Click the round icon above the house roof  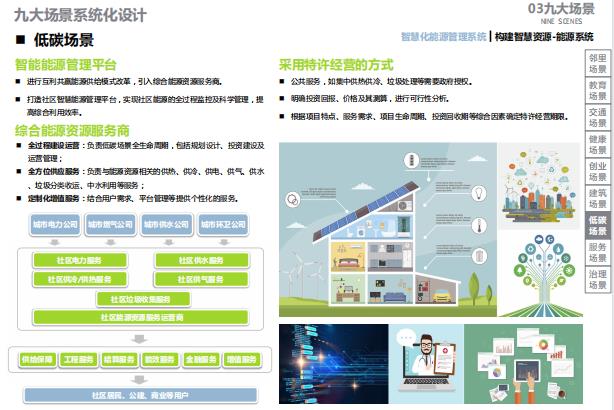(x=411, y=160)
